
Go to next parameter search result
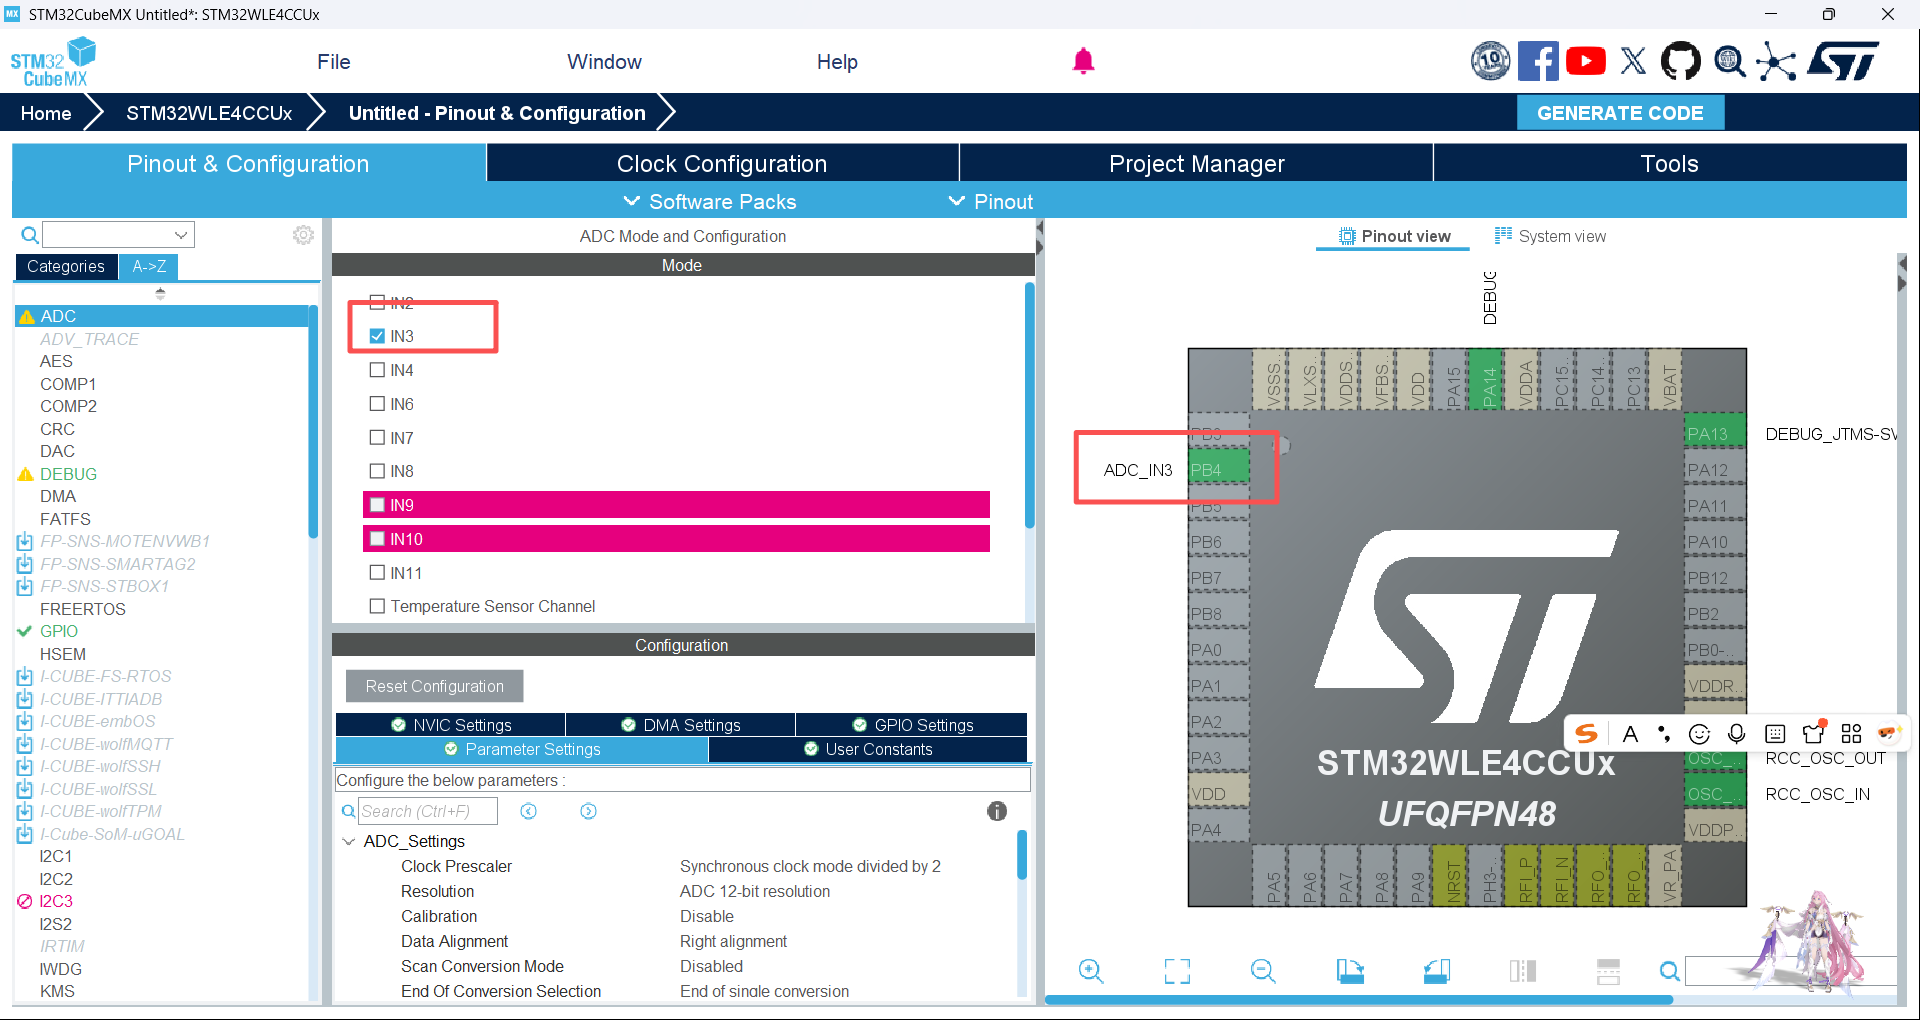coord(588,811)
